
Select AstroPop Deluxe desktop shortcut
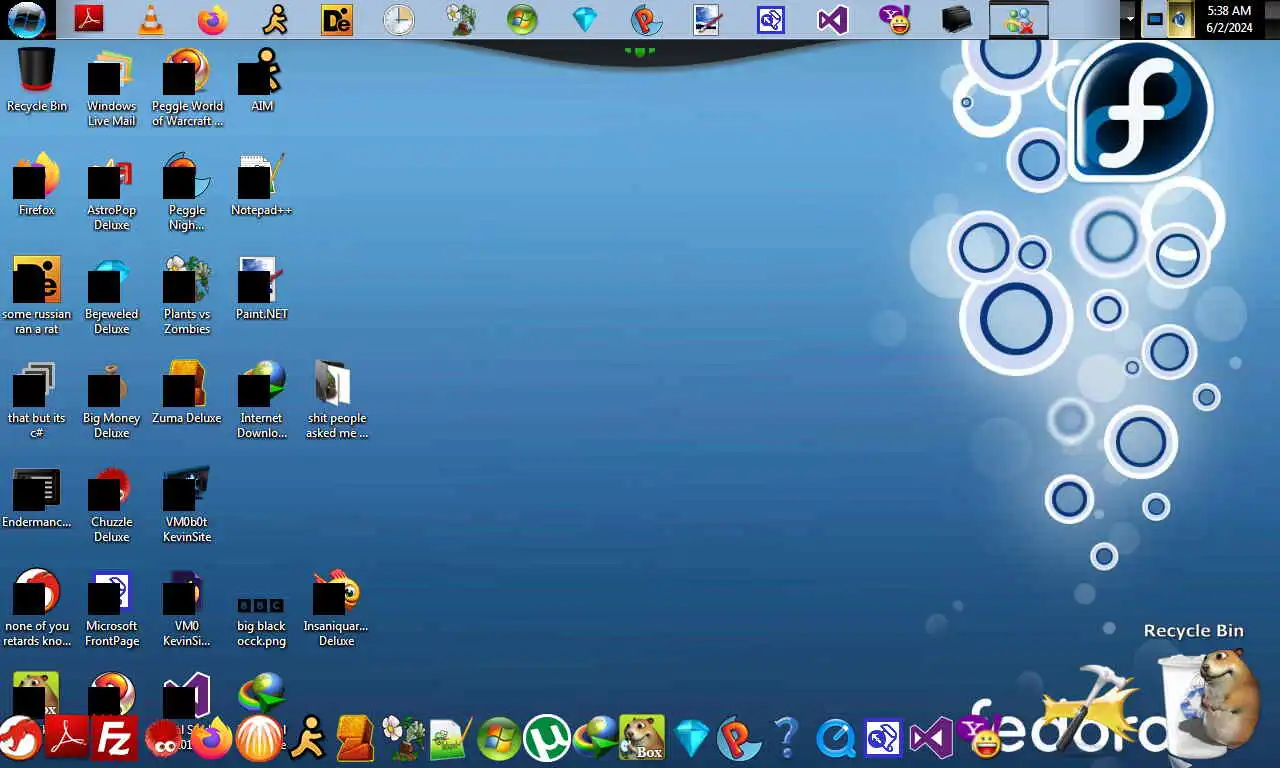click(x=111, y=192)
